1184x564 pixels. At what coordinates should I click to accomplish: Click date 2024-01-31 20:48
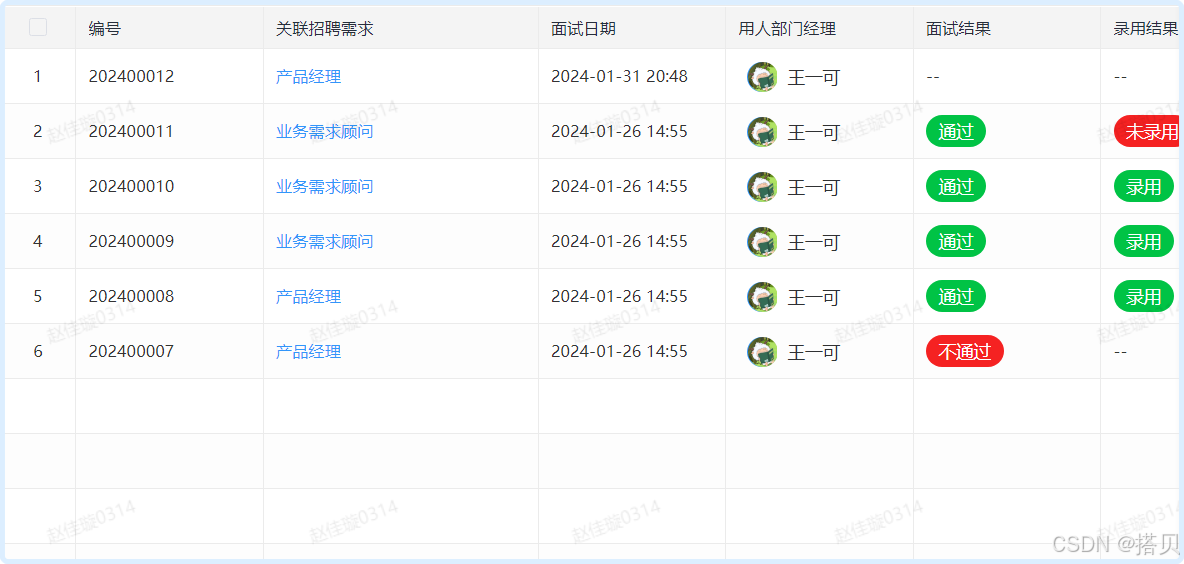[619, 76]
